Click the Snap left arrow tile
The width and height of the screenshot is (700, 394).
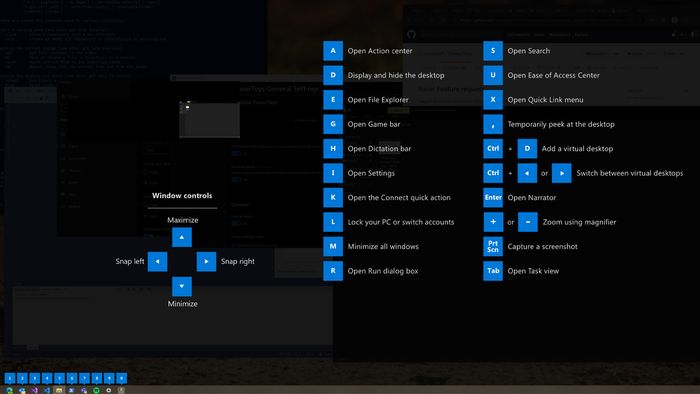click(157, 261)
